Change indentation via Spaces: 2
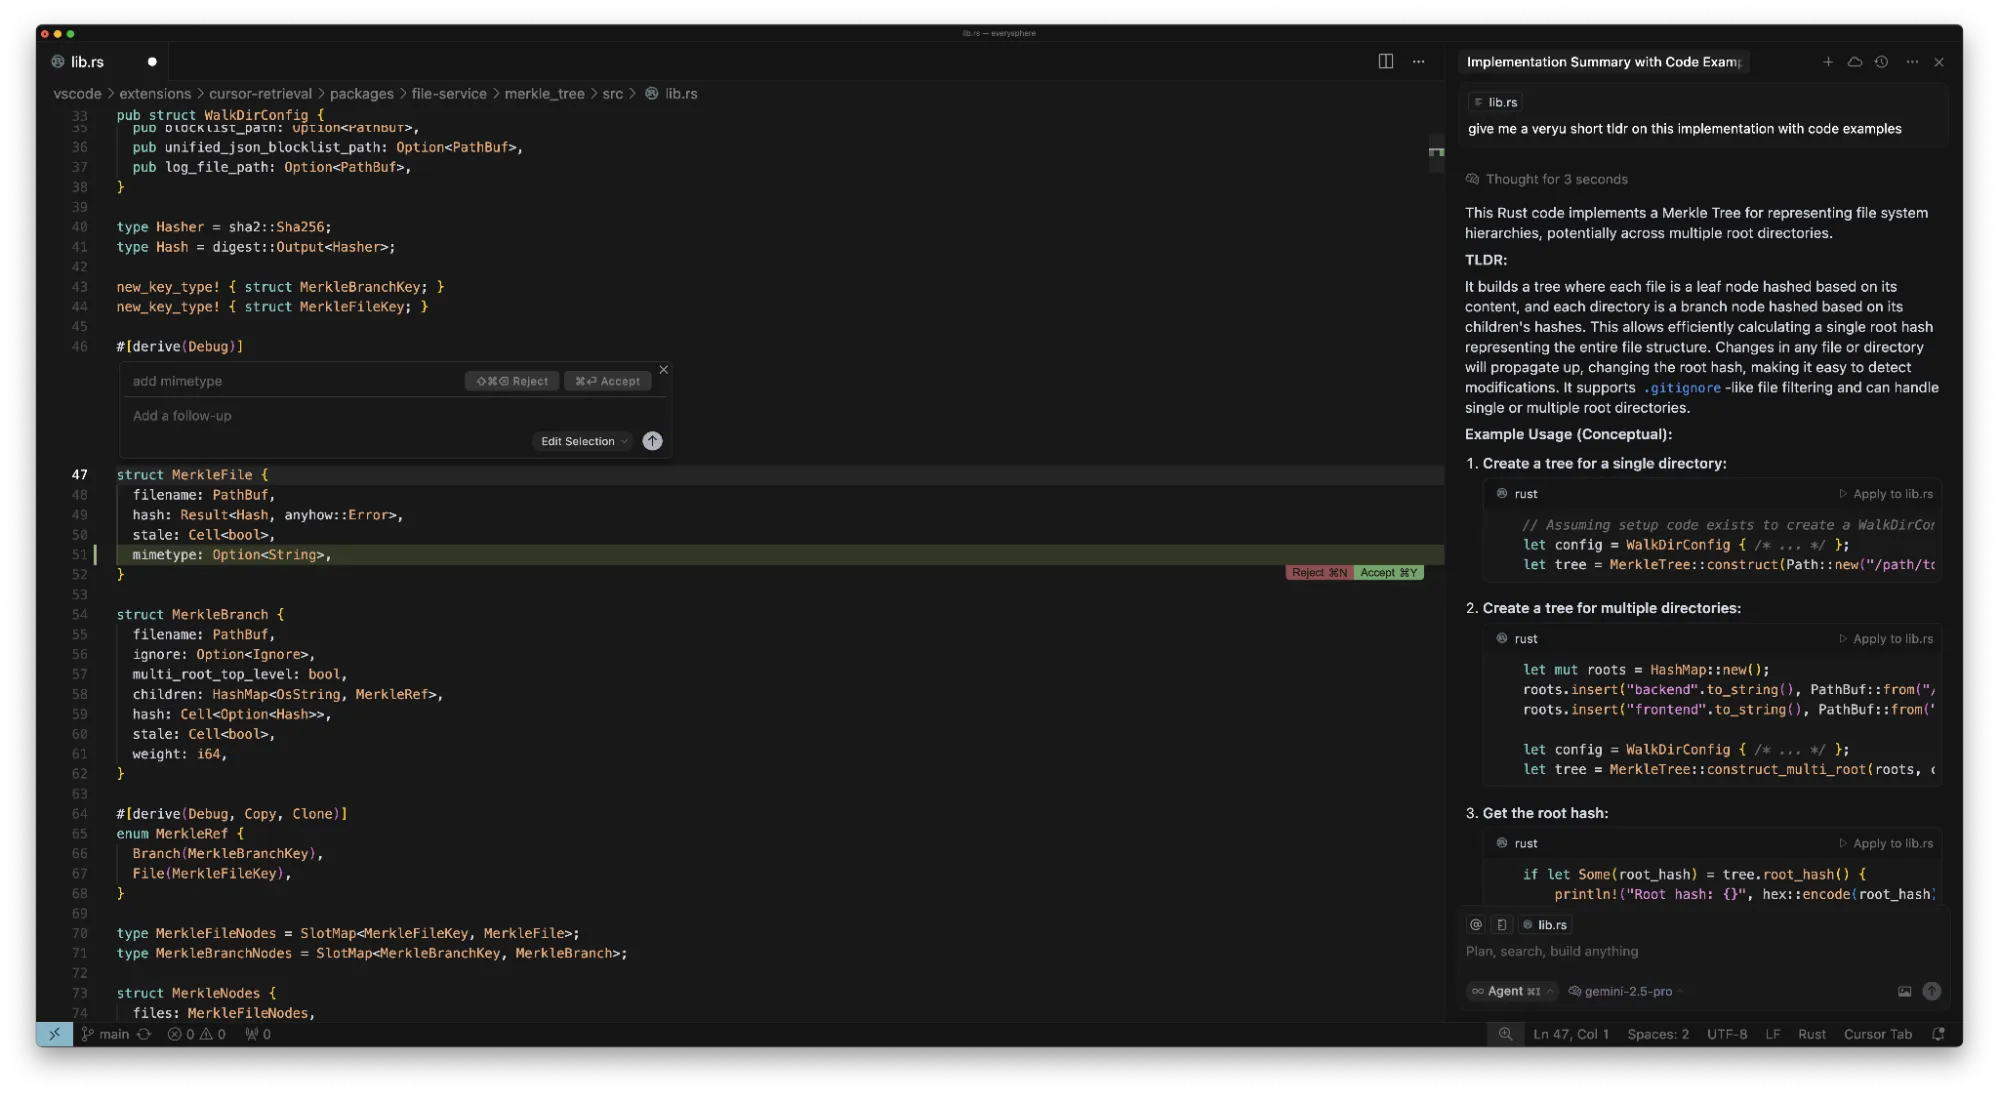1999x1095 pixels. [1657, 1034]
